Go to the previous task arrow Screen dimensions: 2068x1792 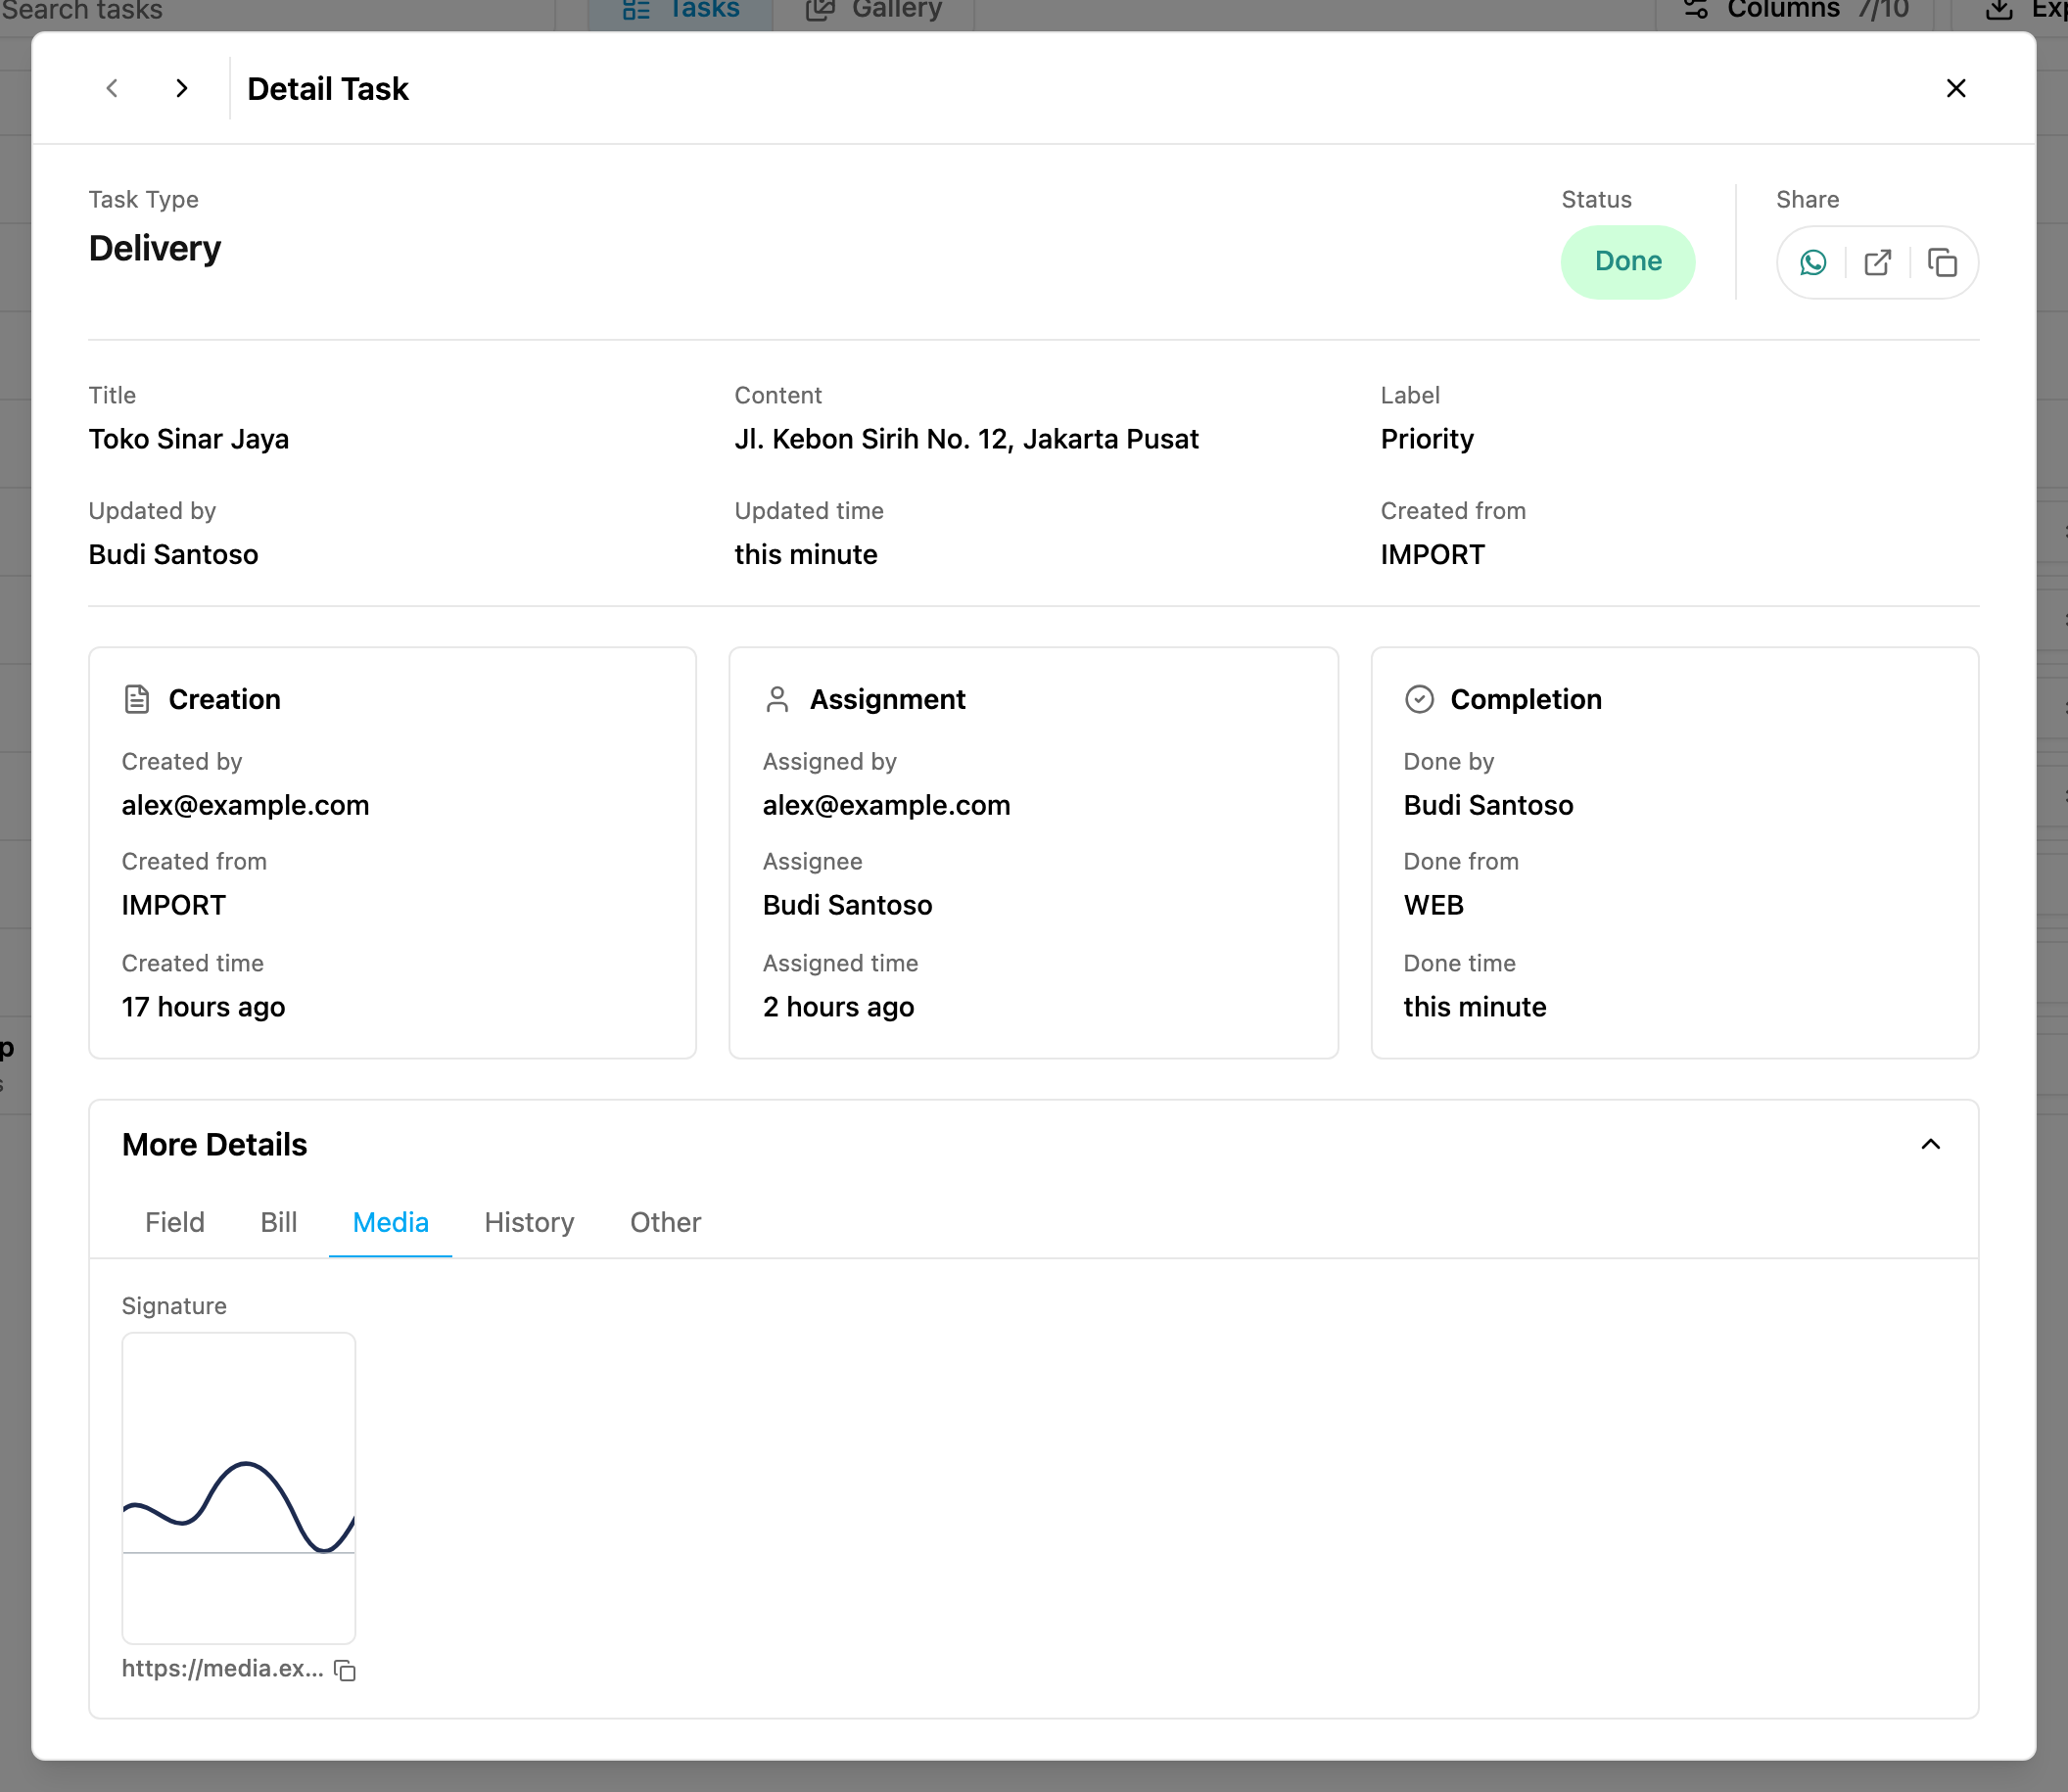[112, 88]
